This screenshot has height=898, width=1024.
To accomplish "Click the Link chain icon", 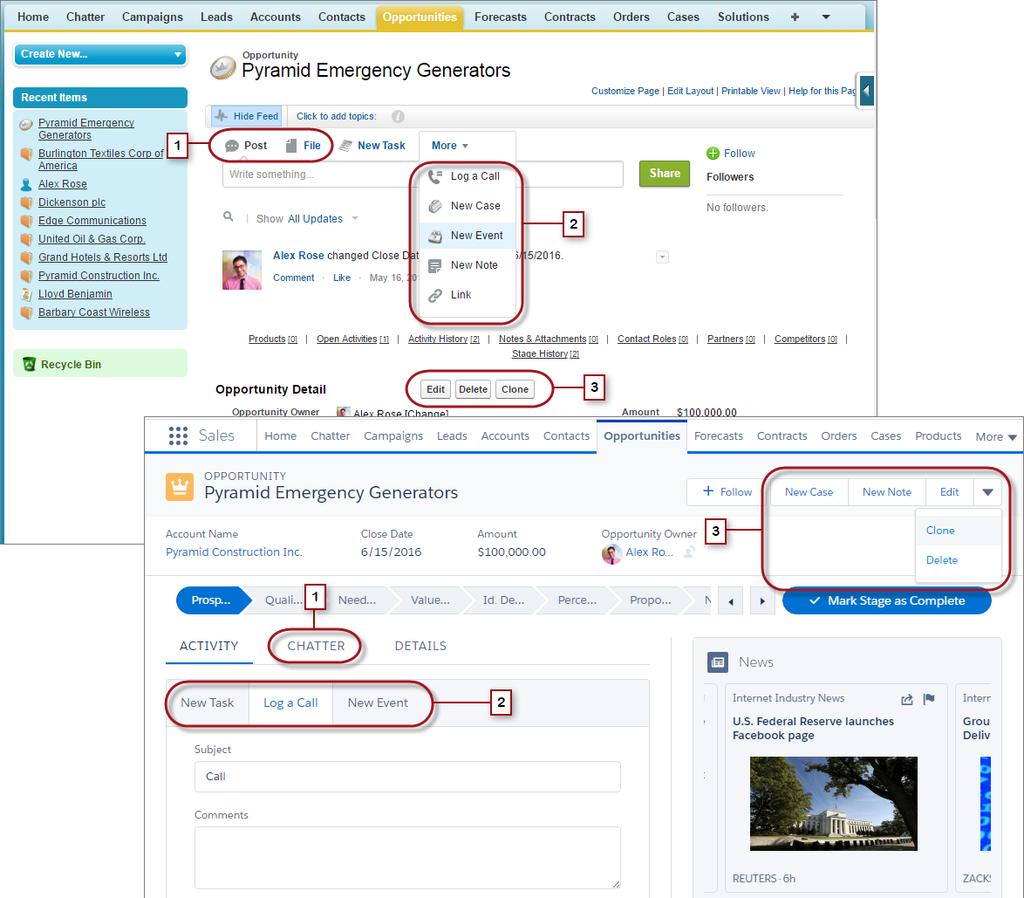I will point(435,295).
